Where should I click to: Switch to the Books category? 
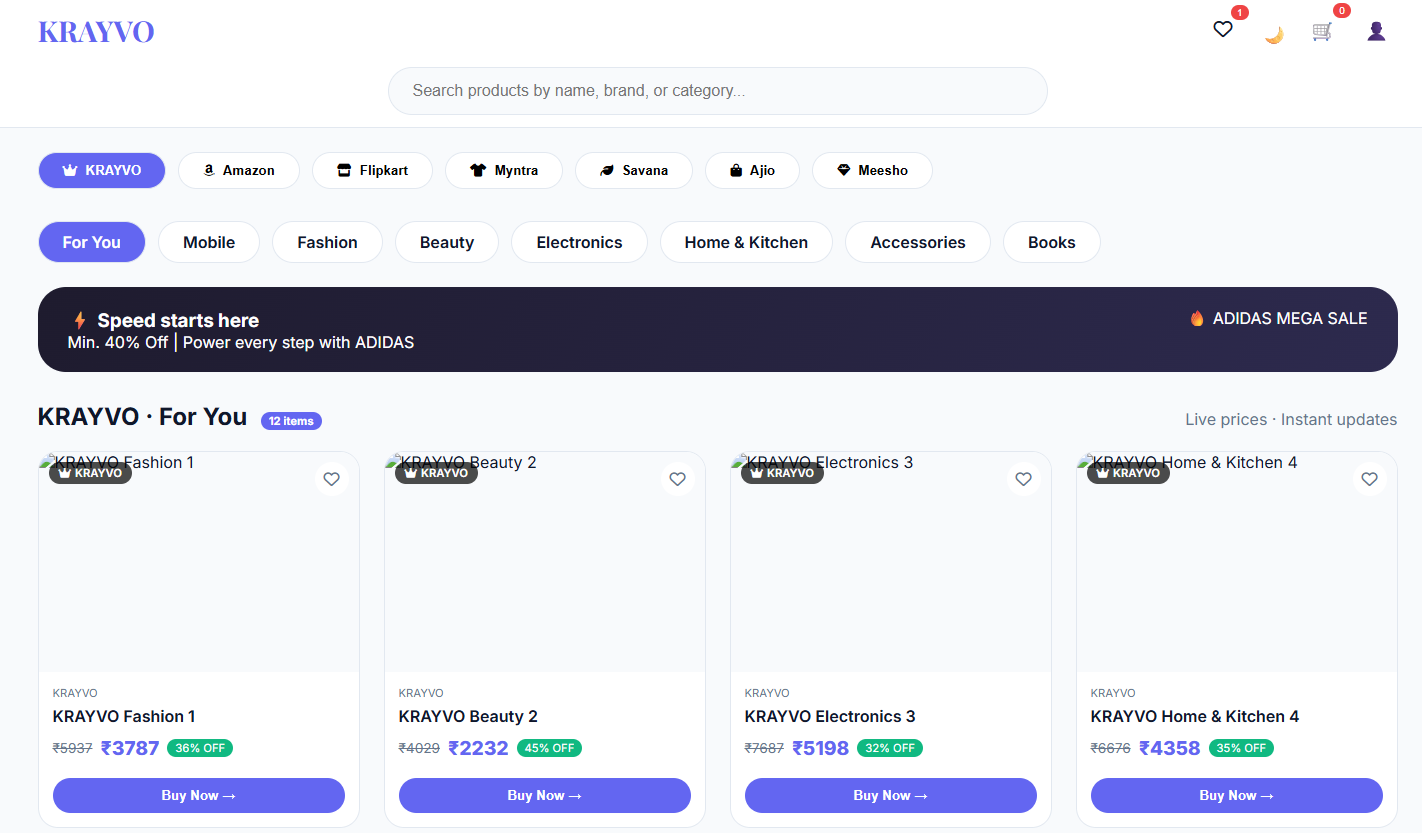point(1052,242)
